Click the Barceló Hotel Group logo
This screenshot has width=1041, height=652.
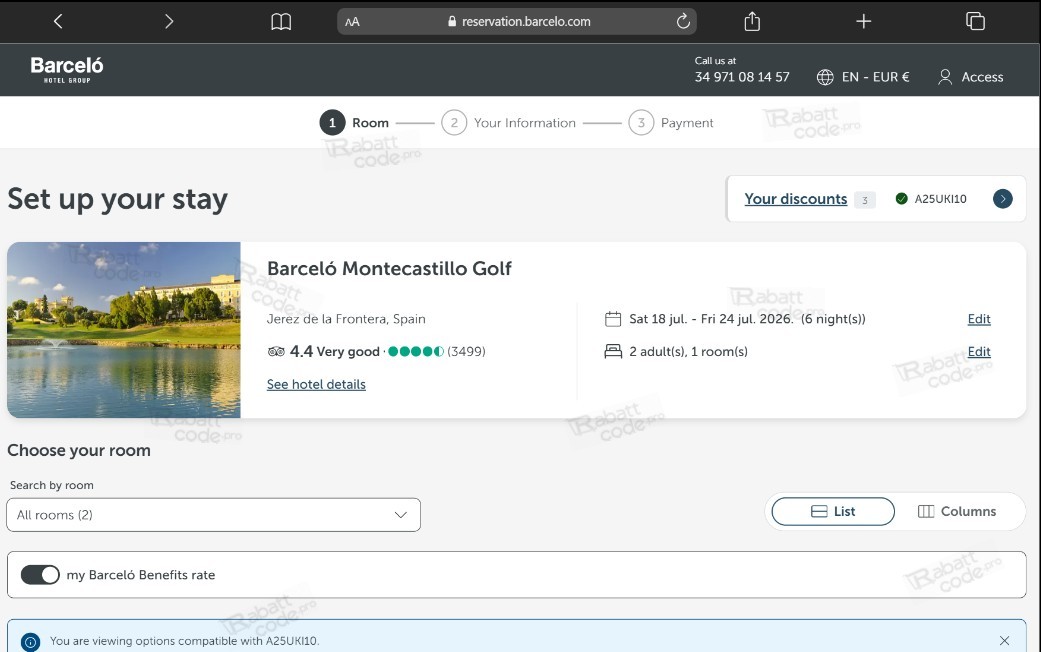pyautogui.click(x=67, y=70)
